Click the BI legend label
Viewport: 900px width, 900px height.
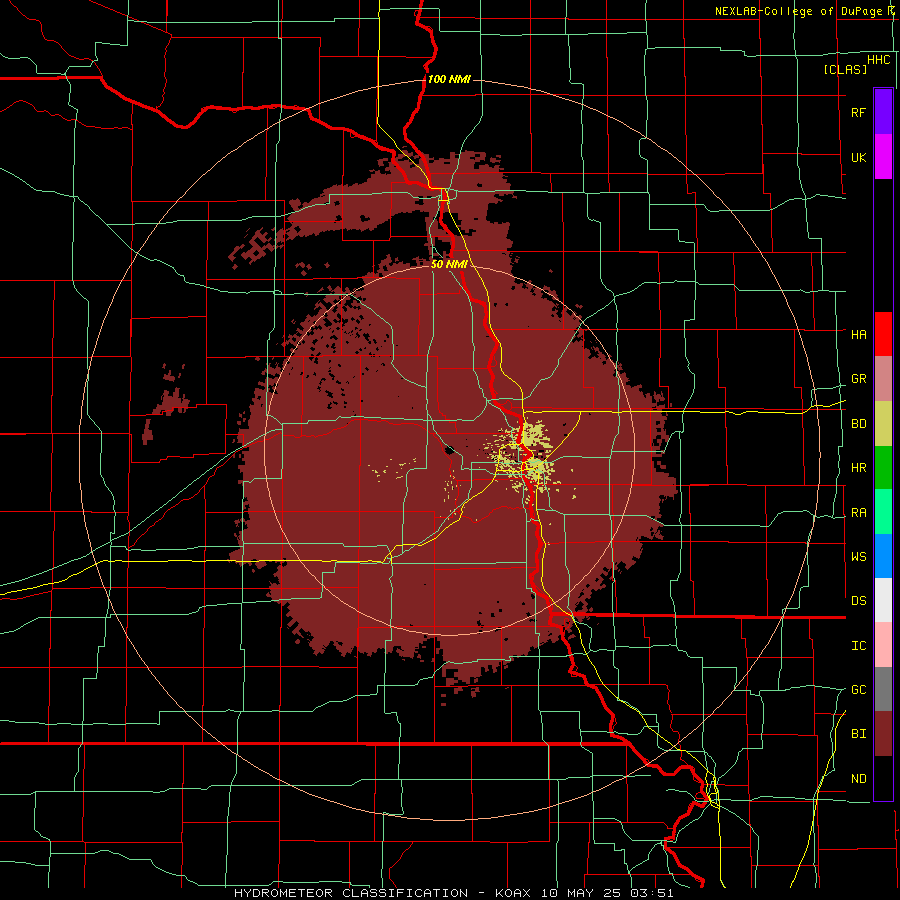pos(858,734)
